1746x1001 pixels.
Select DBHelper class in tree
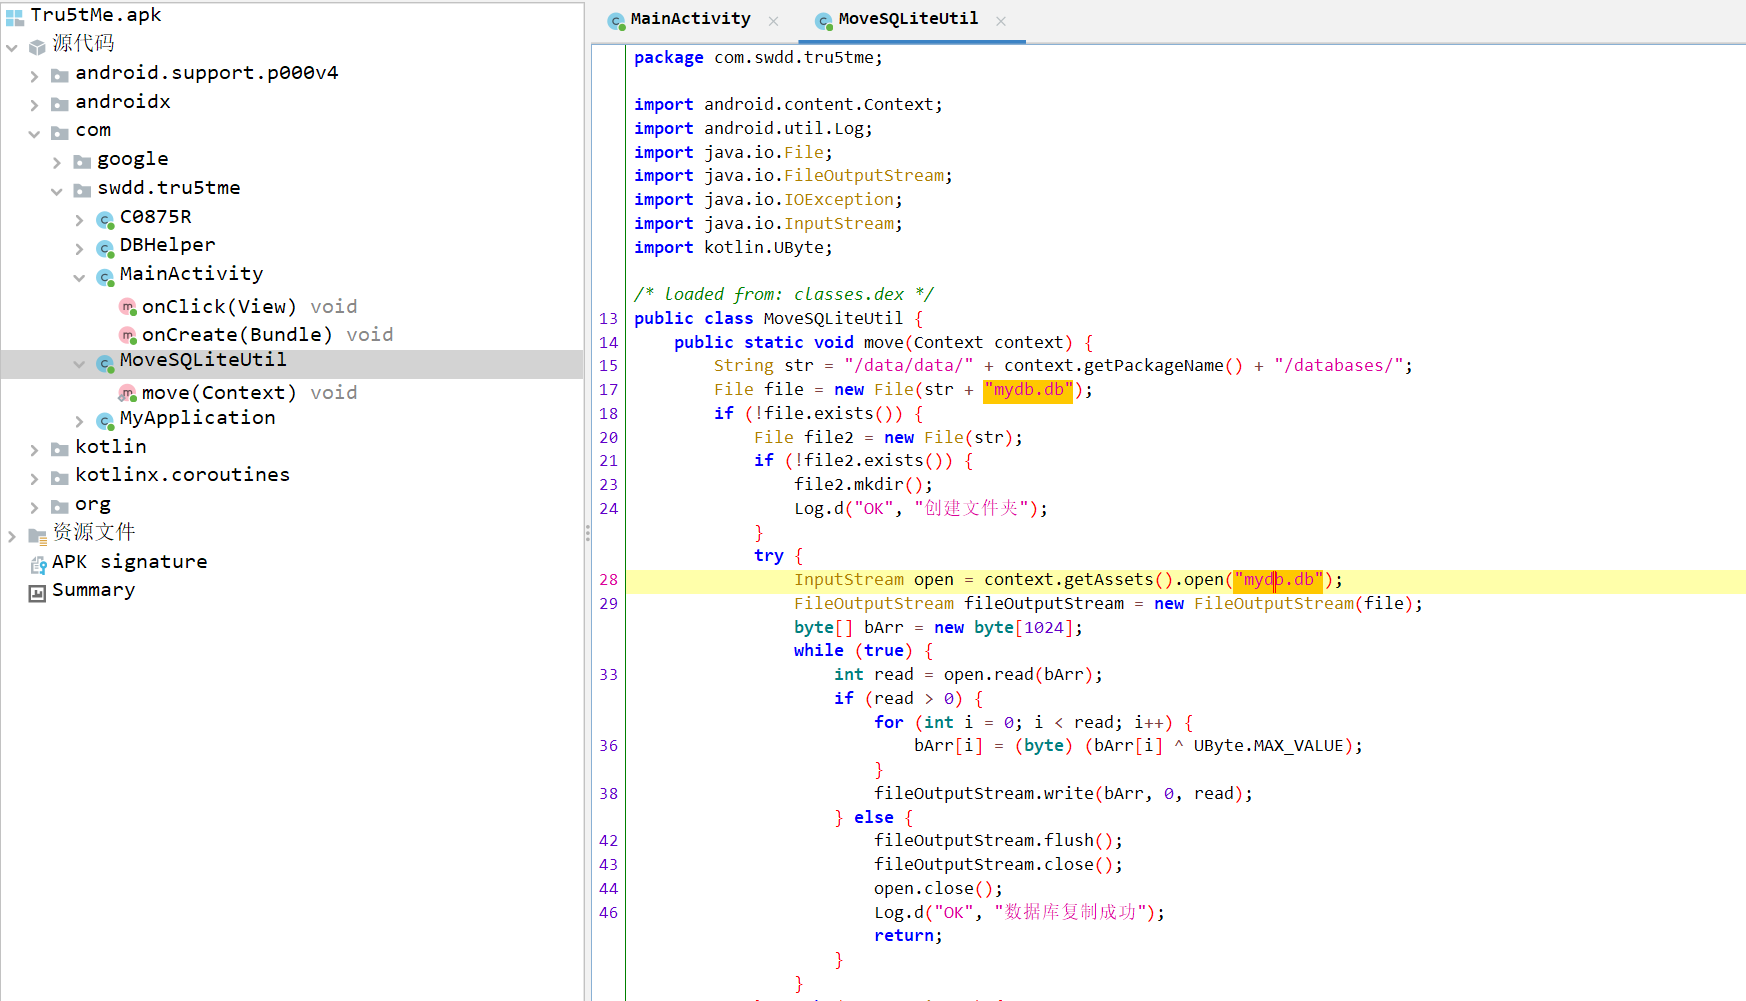click(167, 245)
